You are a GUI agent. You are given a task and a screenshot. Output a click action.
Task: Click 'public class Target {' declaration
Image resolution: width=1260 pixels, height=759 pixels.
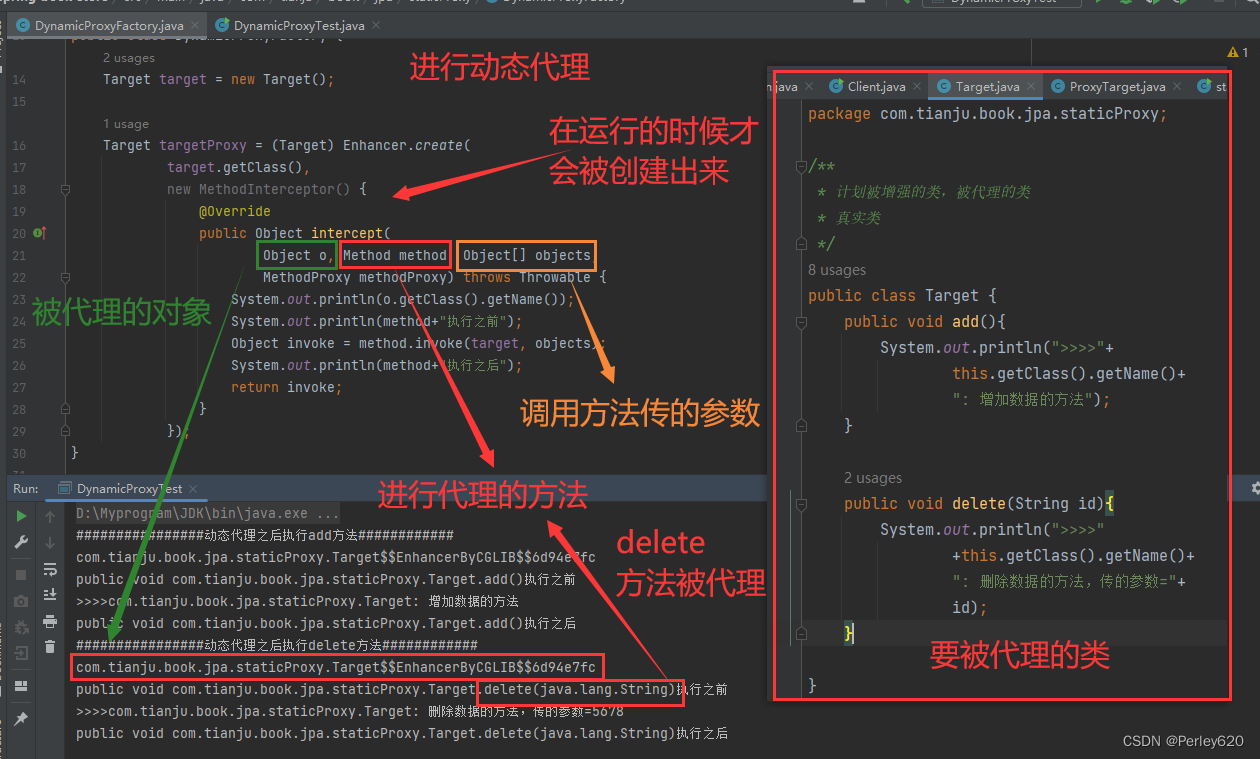click(902, 296)
